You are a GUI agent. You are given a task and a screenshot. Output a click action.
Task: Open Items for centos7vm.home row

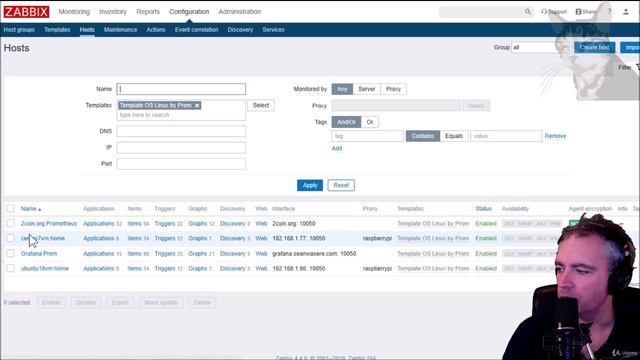coord(134,238)
